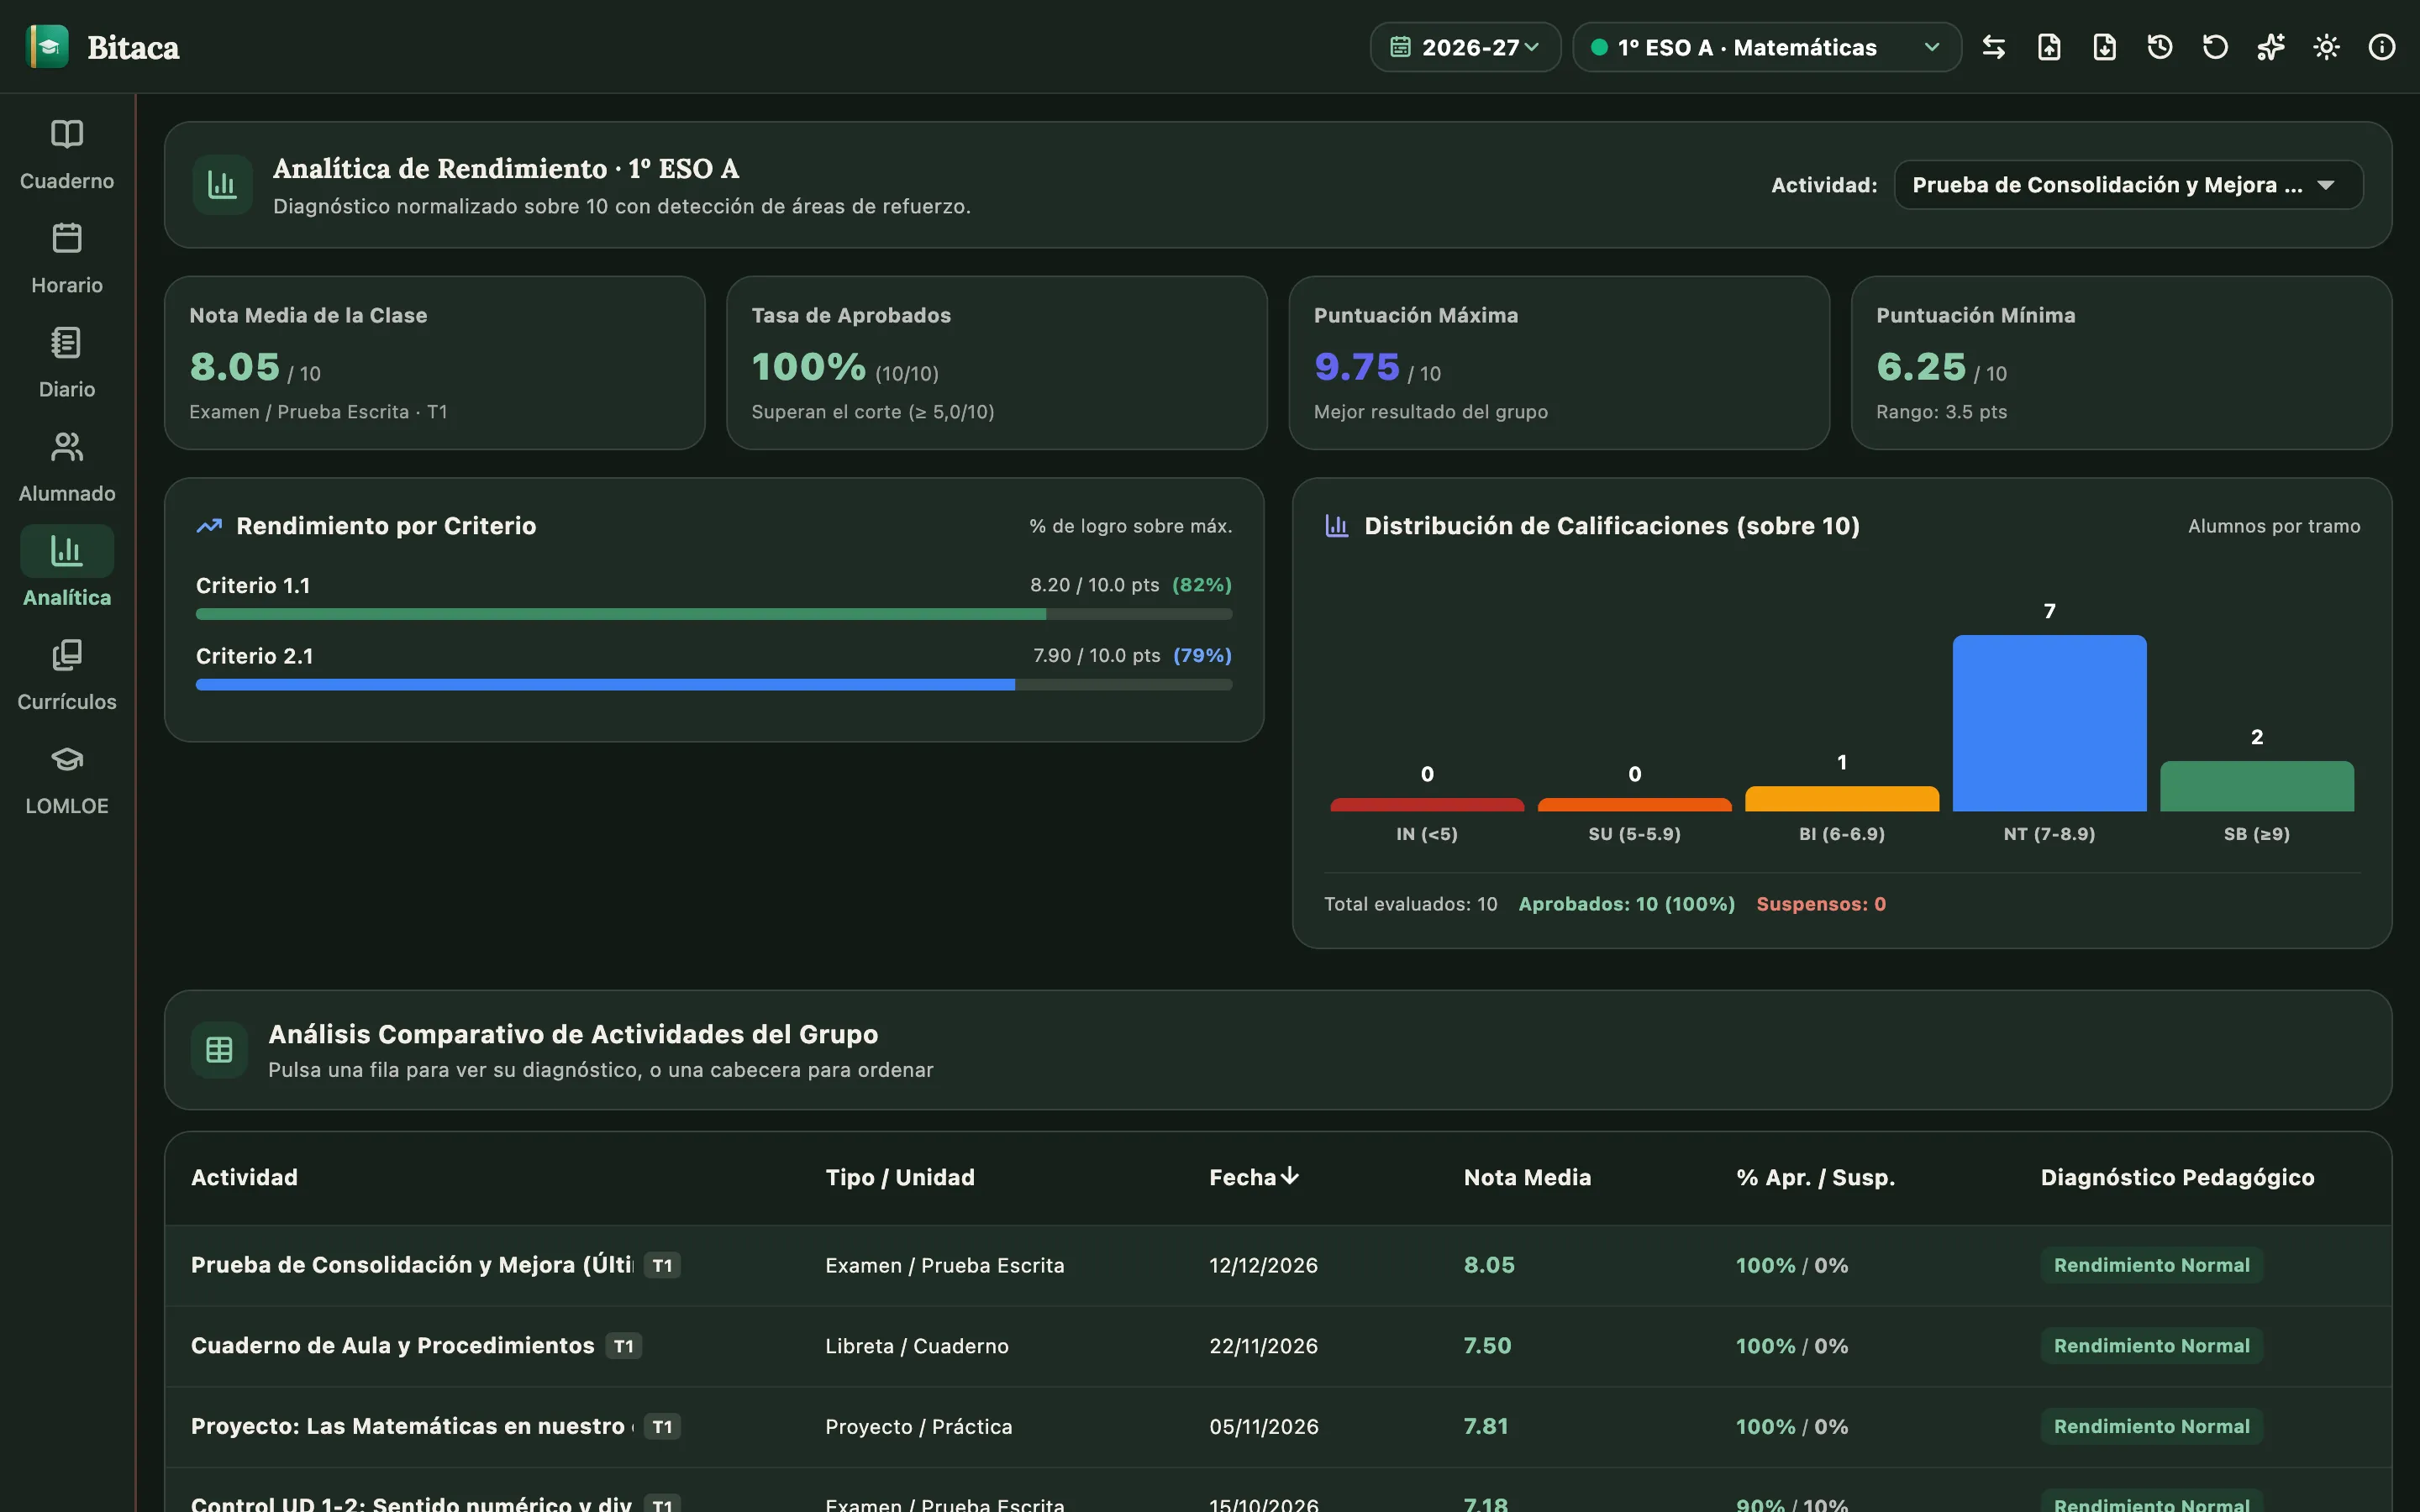Sort table by Actividad header
The height and width of the screenshot is (1512, 2420).
click(244, 1177)
